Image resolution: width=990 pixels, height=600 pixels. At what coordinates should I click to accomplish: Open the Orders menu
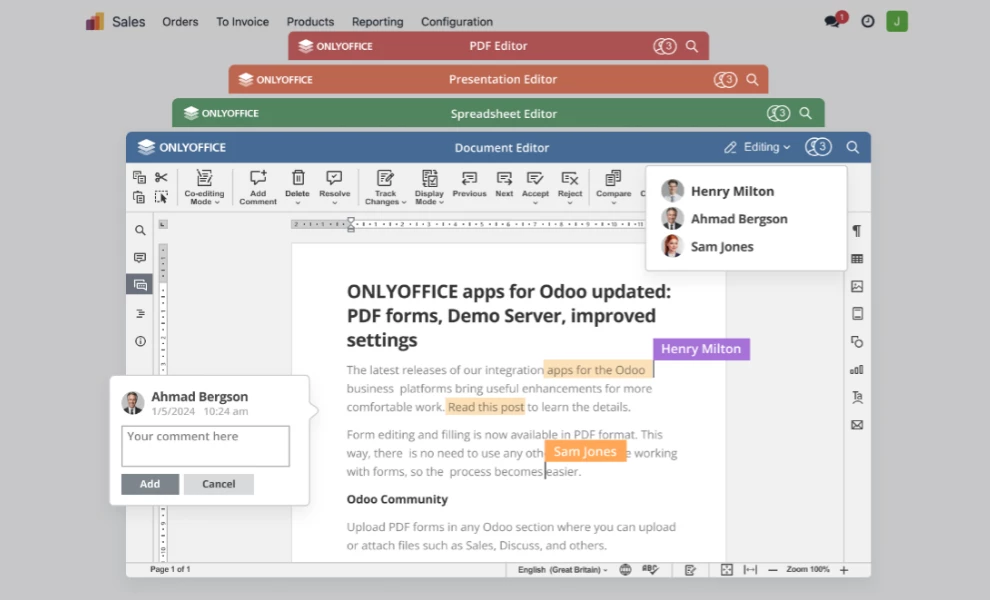coord(180,21)
